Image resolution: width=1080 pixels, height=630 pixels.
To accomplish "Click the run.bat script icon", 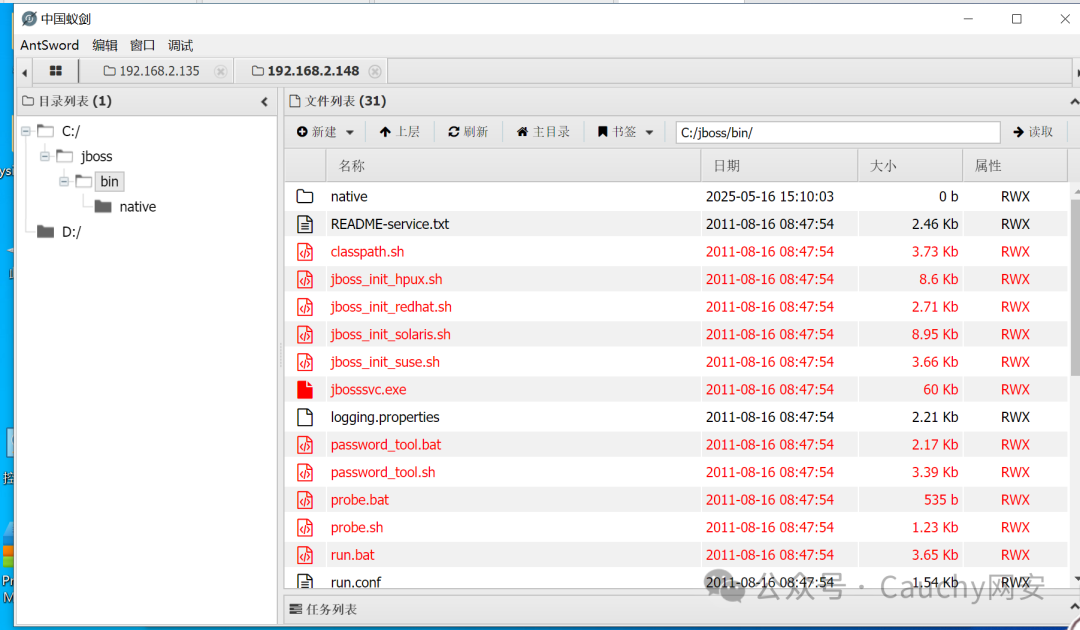I will [x=305, y=555].
